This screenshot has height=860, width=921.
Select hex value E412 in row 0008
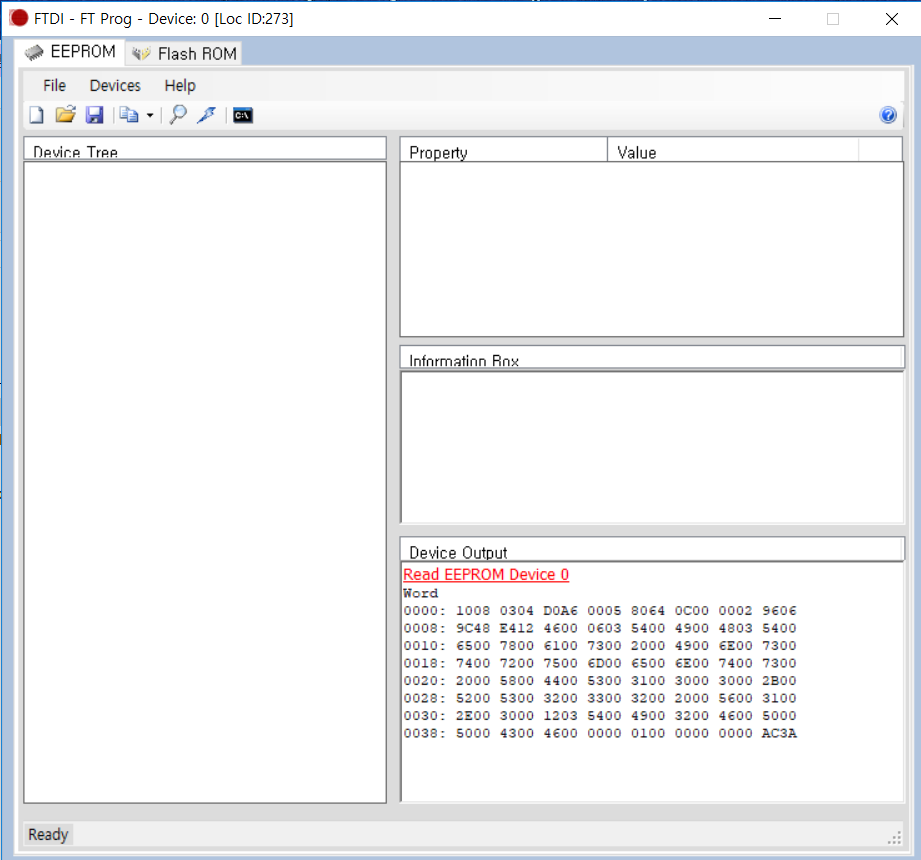tap(516, 629)
